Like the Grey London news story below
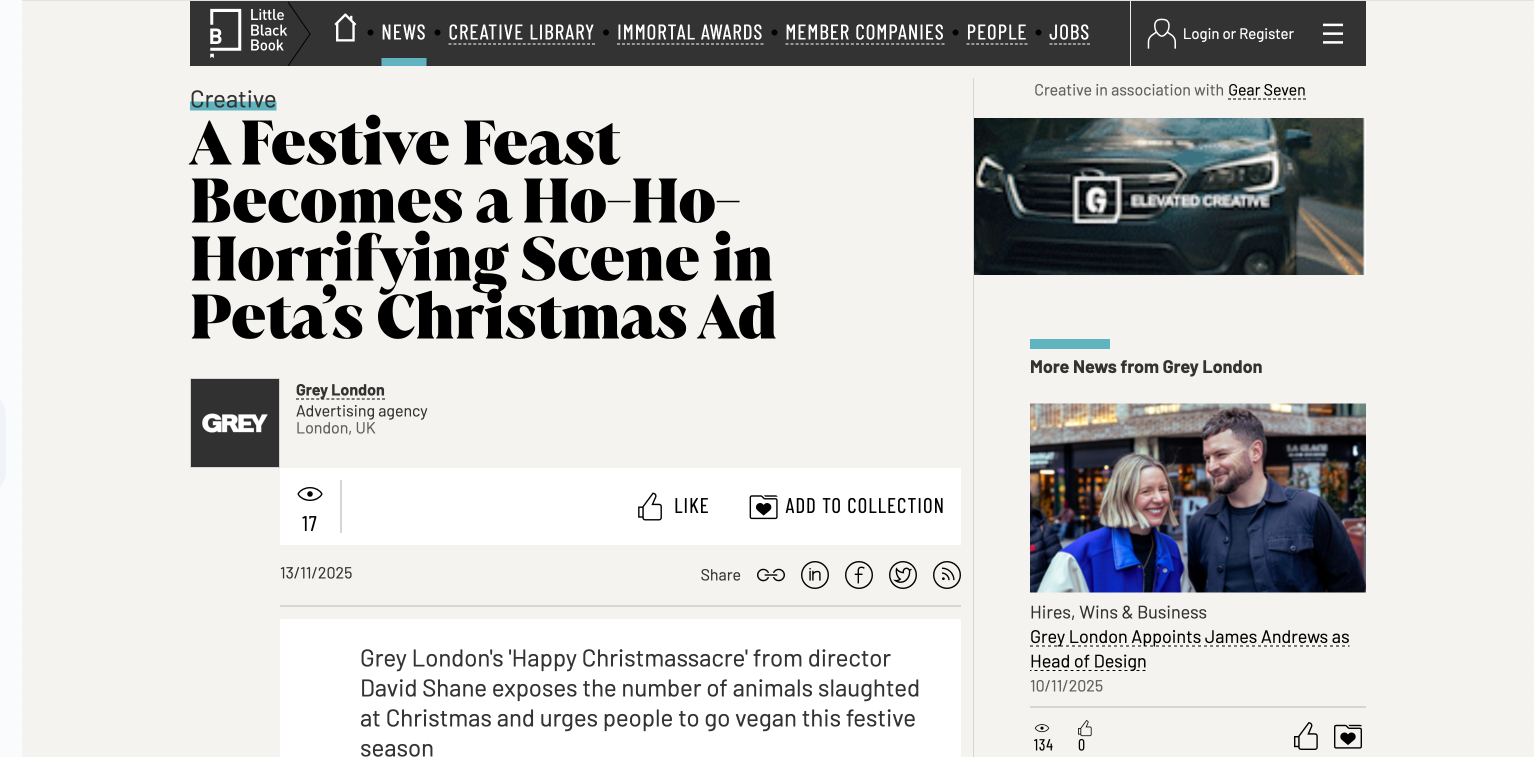Image resolution: width=1534 pixels, height=757 pixels. click(1305, 736)
